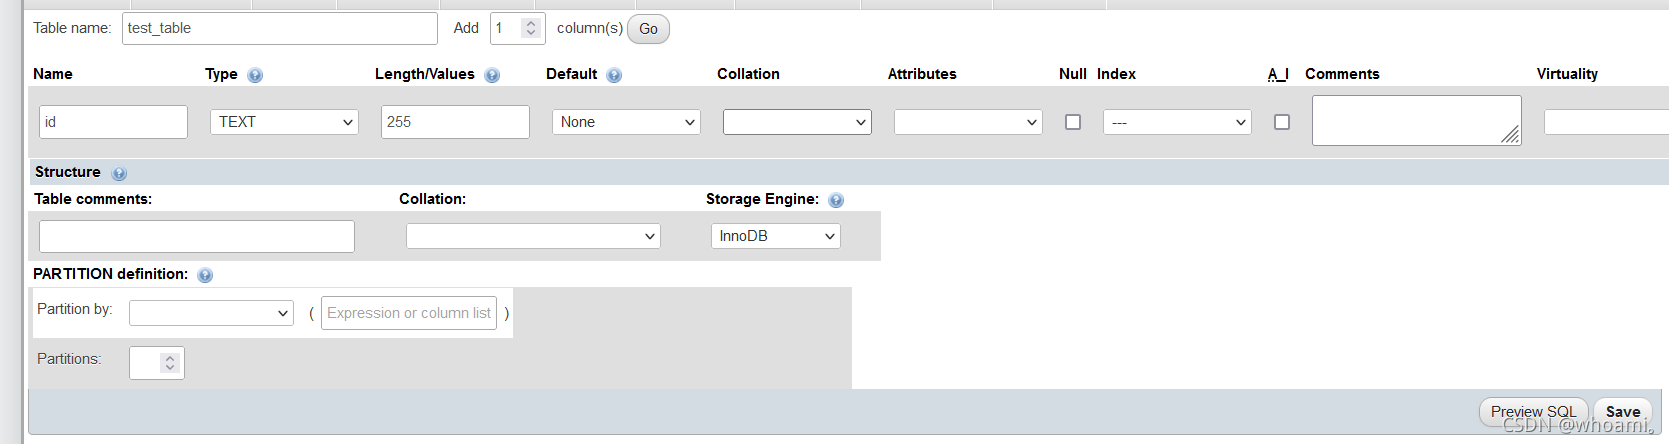This screenshot has width=1669, height=444.
Task: Click the Go button to add columns
Action: coord(648,29)
